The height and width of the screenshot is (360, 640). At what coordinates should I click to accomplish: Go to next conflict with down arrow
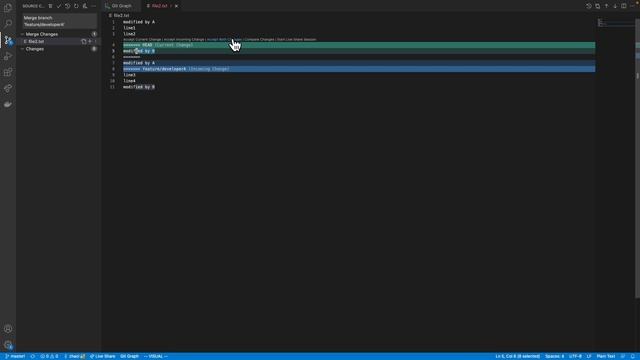coord(615,6)
